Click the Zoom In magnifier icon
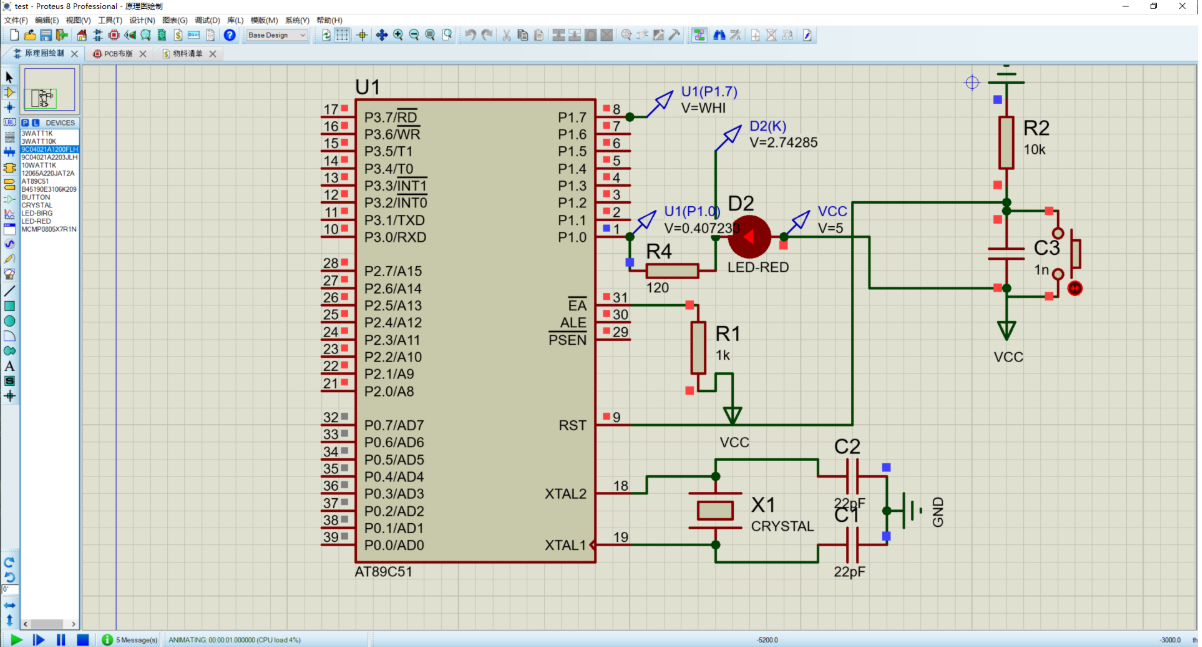Screen dimensions: 1202x647 398,35
